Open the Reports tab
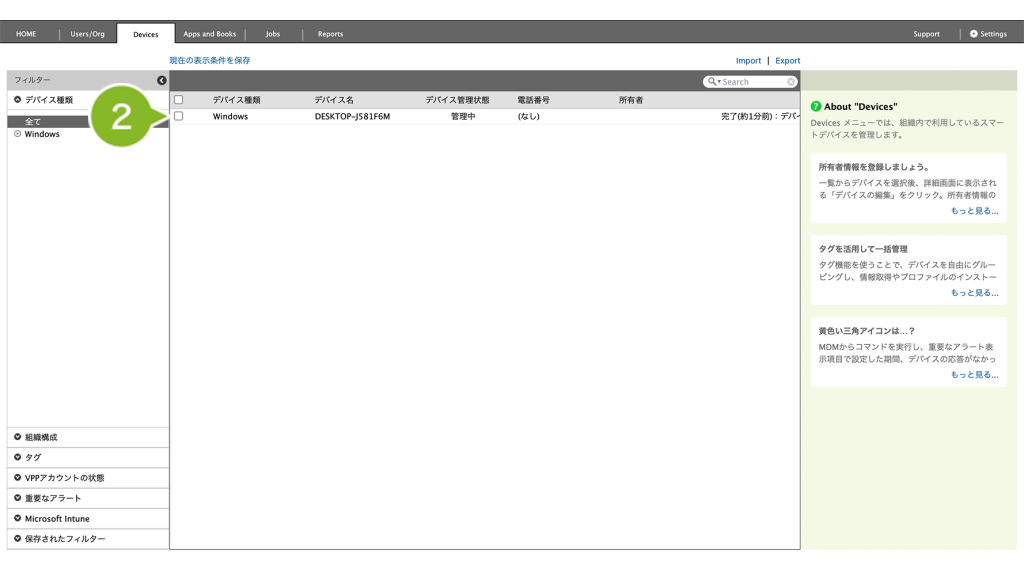This screenshot has height=576, width=1024. 330,34
